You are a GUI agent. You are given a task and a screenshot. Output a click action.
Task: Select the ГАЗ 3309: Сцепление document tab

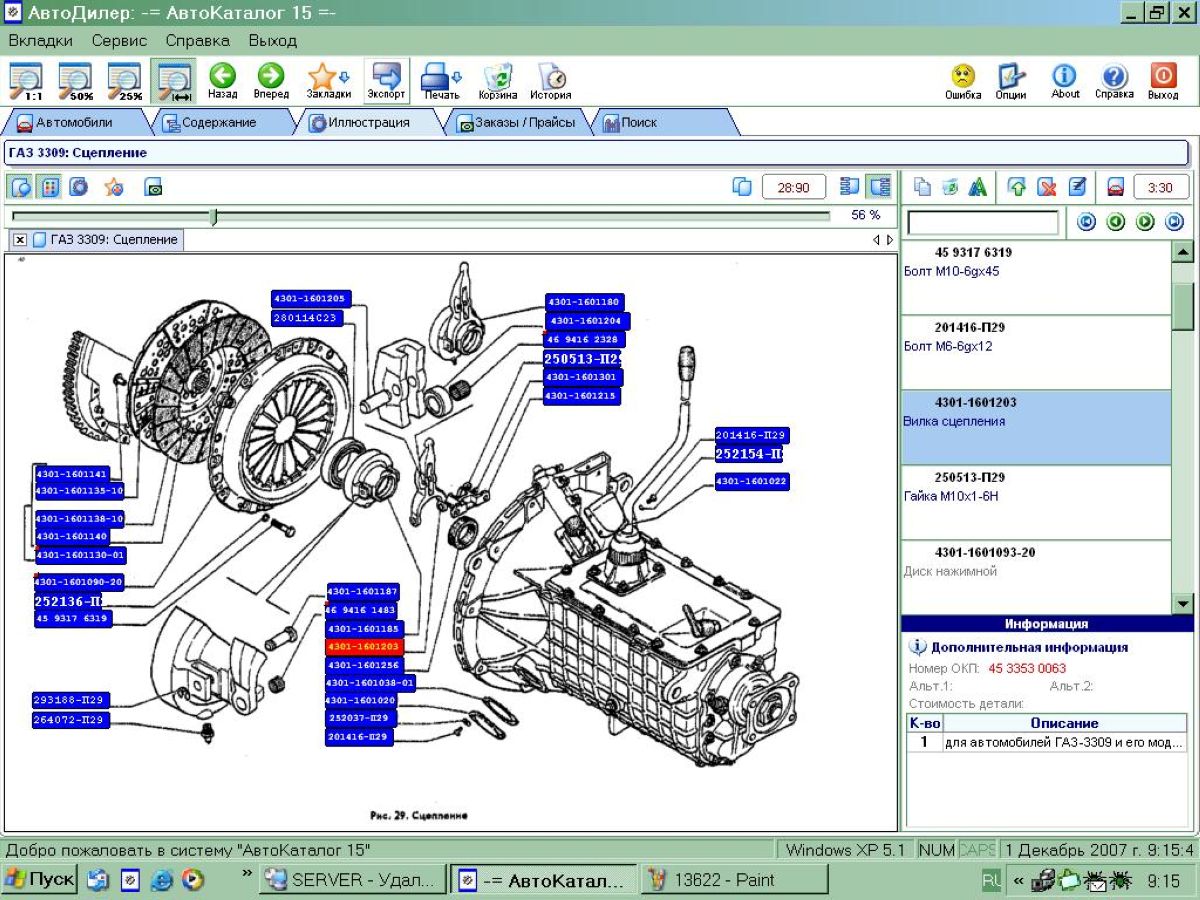tap(105, 240)
